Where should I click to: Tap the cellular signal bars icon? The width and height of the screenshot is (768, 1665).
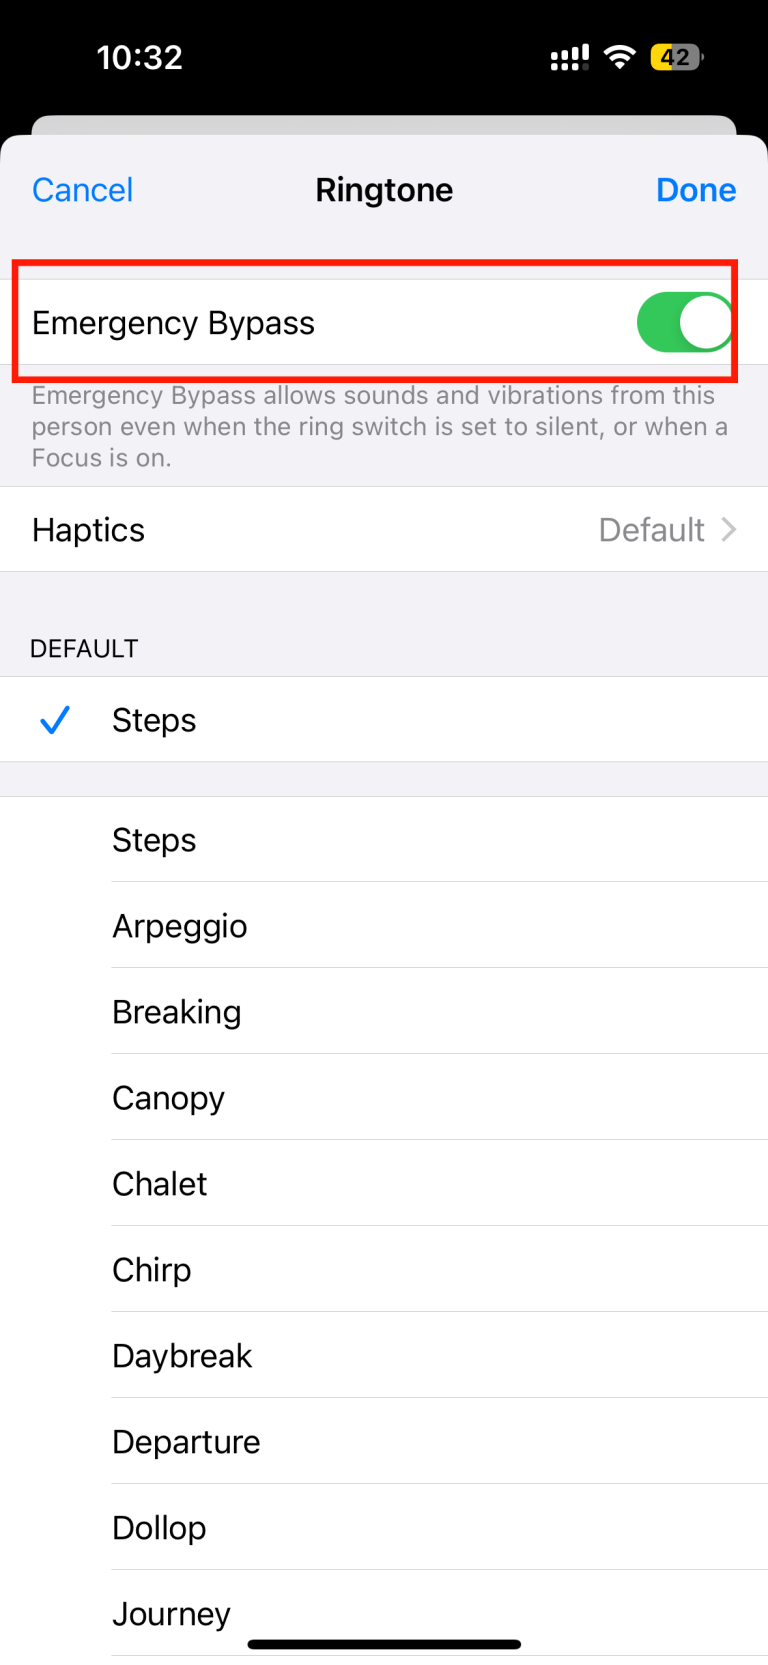coord(569,58)
